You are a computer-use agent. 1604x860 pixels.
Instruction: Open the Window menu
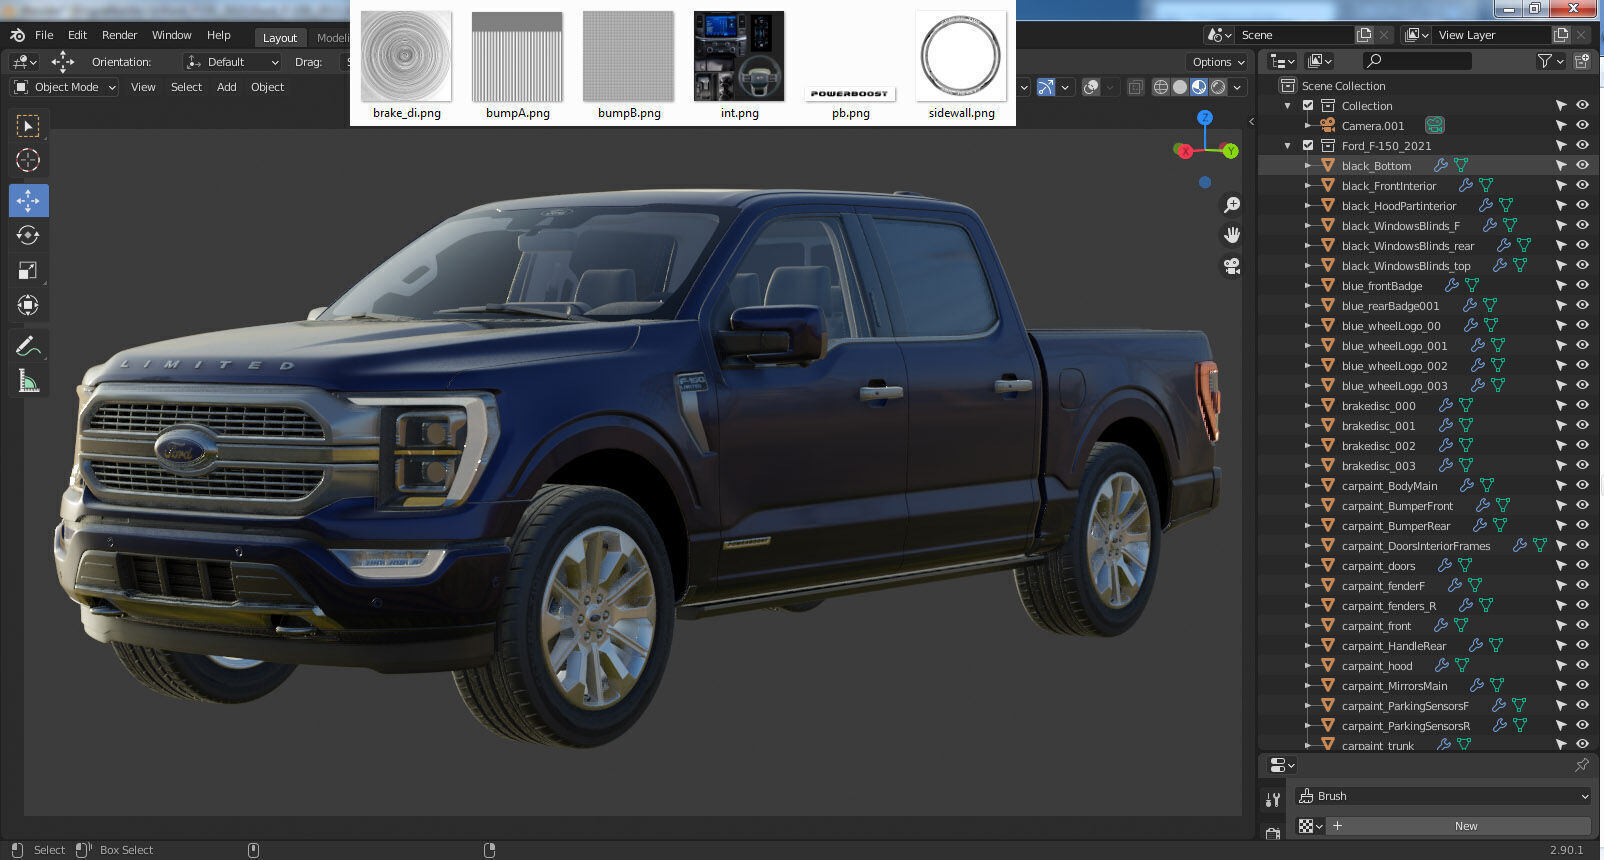172,35
